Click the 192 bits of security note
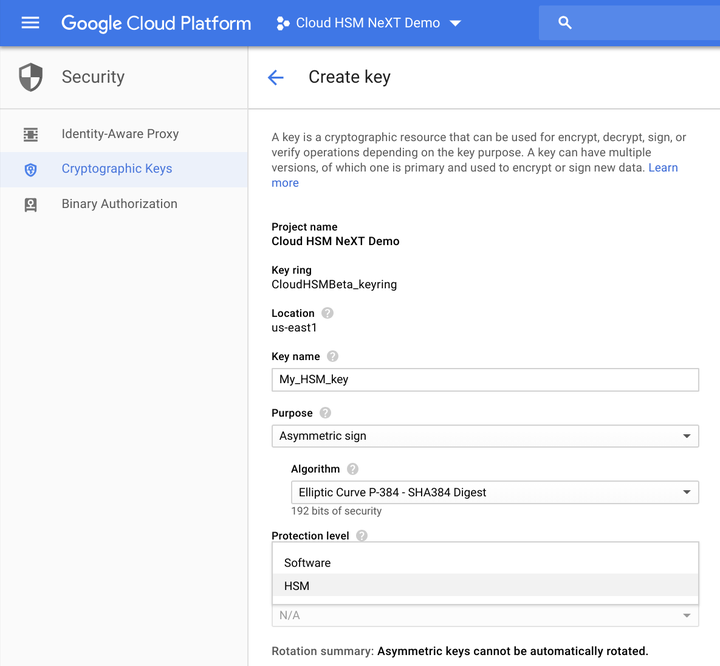 click(x=336, y=511)
